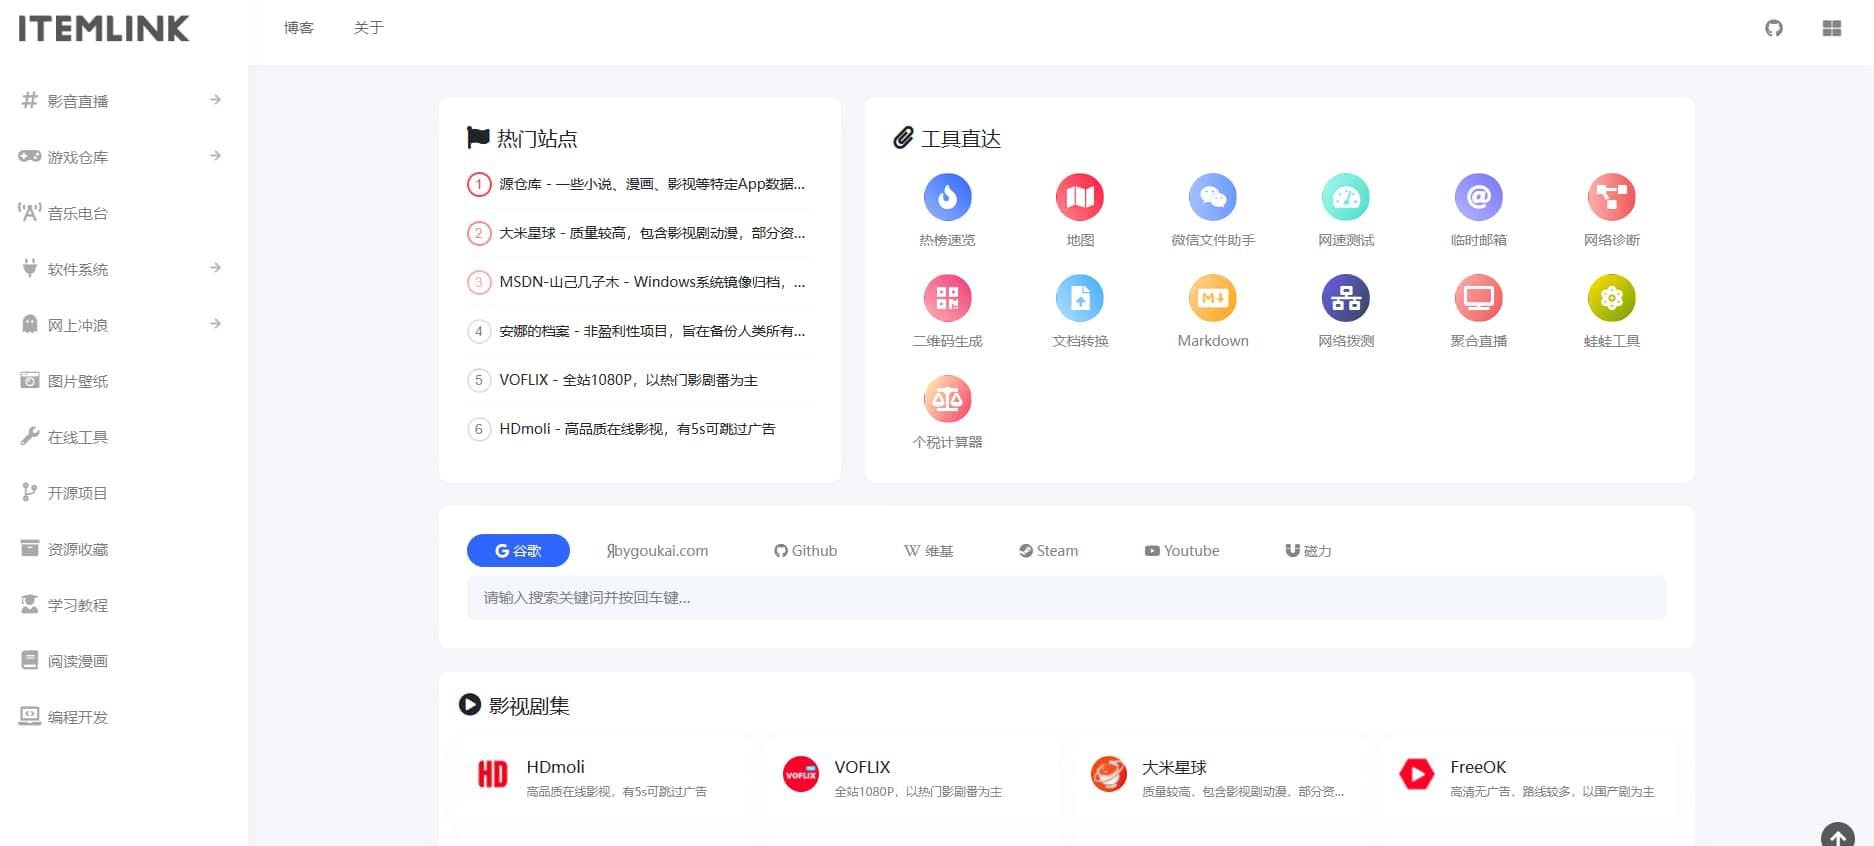Open the 网络诊断 icon
Screen dimensions: 1874x846
click(1612, 197)
